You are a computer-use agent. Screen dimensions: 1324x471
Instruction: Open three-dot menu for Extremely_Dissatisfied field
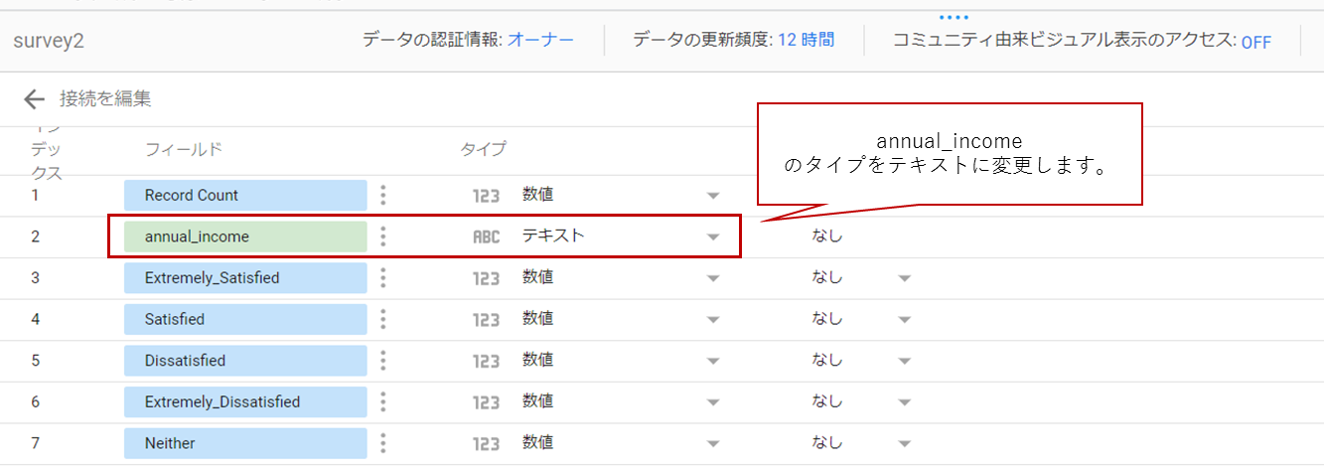coord(383,402)
